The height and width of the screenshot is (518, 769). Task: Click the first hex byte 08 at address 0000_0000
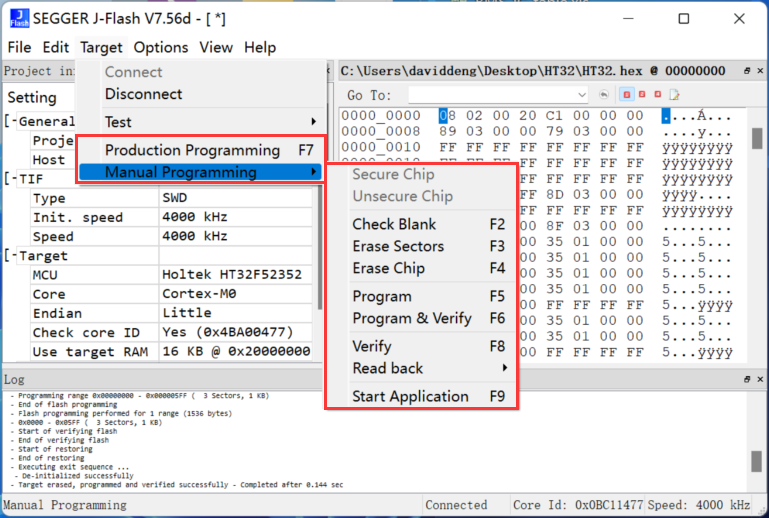pos(447,115)
